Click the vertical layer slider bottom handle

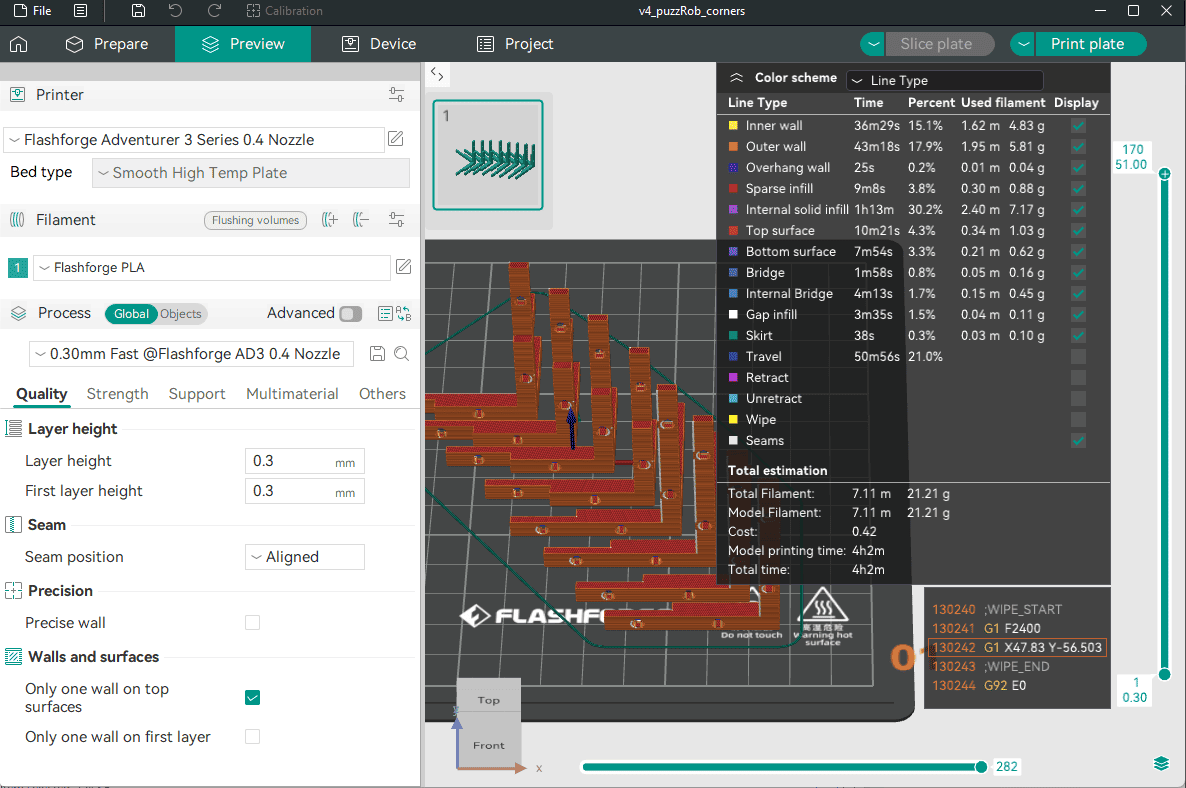pos(1165,674)
